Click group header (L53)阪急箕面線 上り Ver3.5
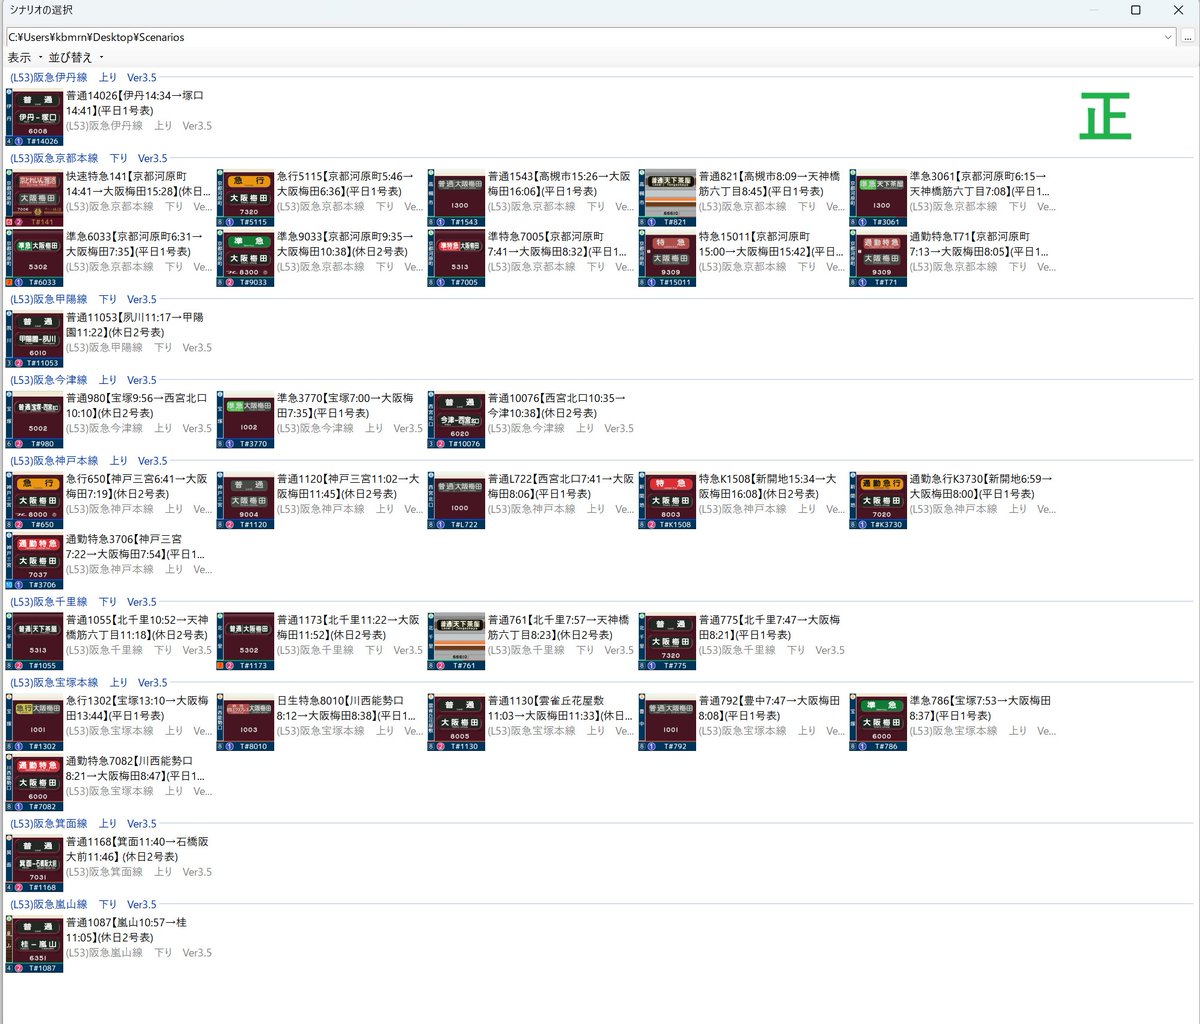The image size is (1200, 1024). point(83,824)
